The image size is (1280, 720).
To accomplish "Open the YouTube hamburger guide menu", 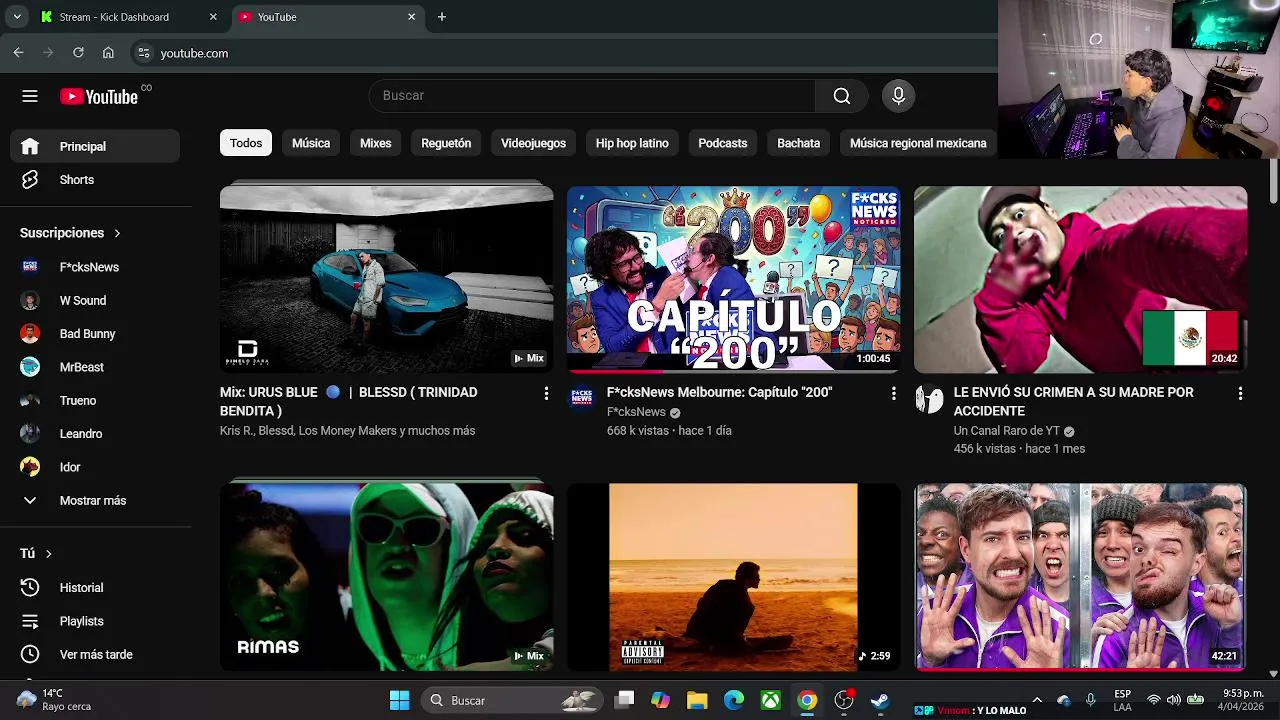I will click(x=30, y=96).
